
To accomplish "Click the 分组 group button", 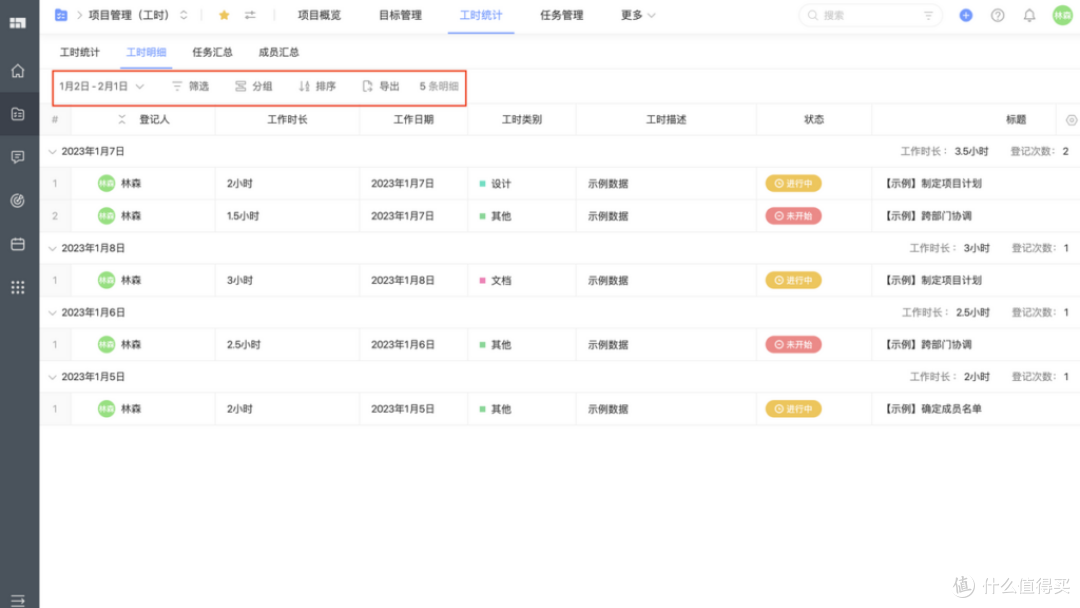I will tap(253, 86).
